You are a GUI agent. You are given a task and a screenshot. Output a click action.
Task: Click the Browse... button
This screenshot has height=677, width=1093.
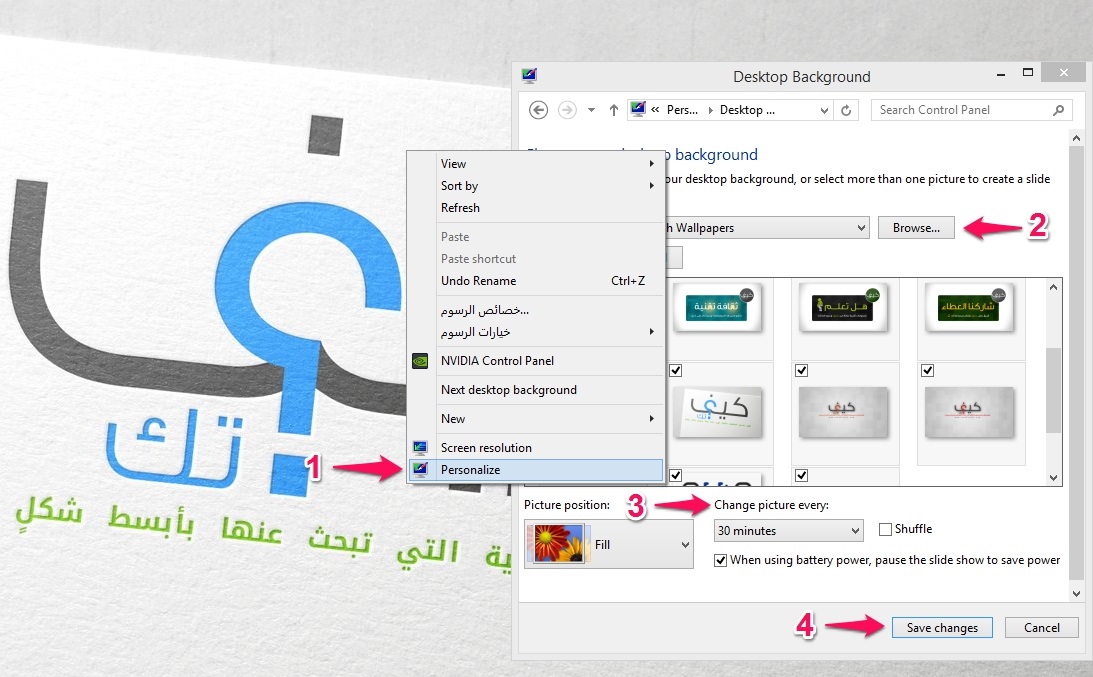[916, 228]
